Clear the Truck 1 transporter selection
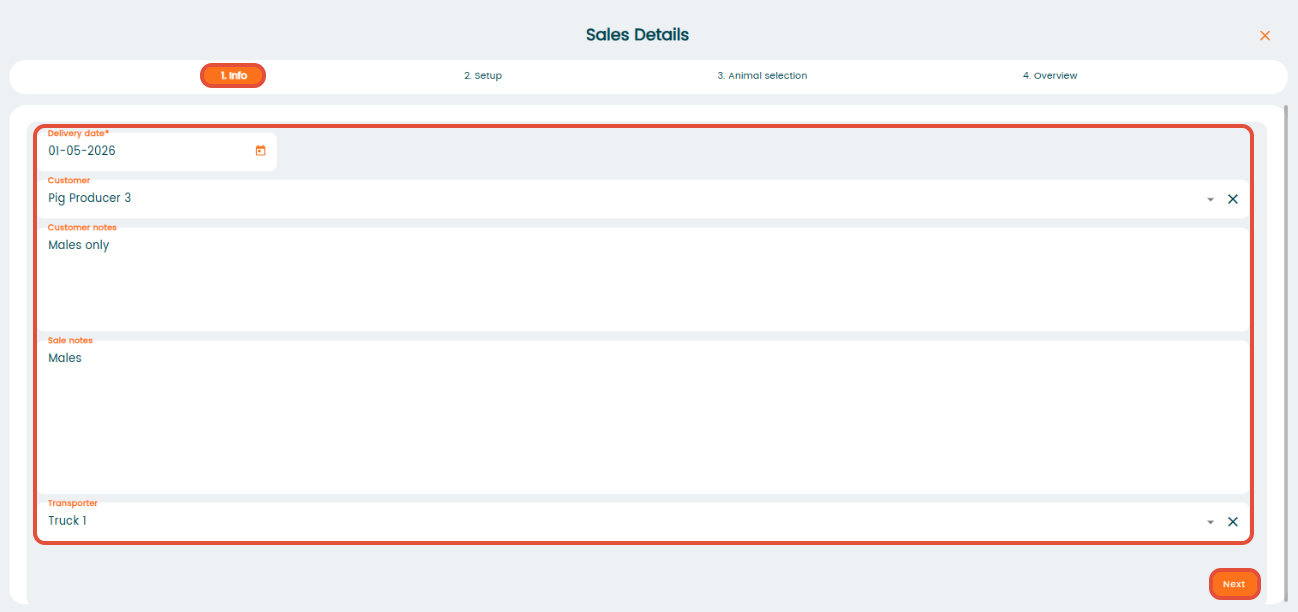Viewport: 1298px width, 612px height. [1233, 522]
